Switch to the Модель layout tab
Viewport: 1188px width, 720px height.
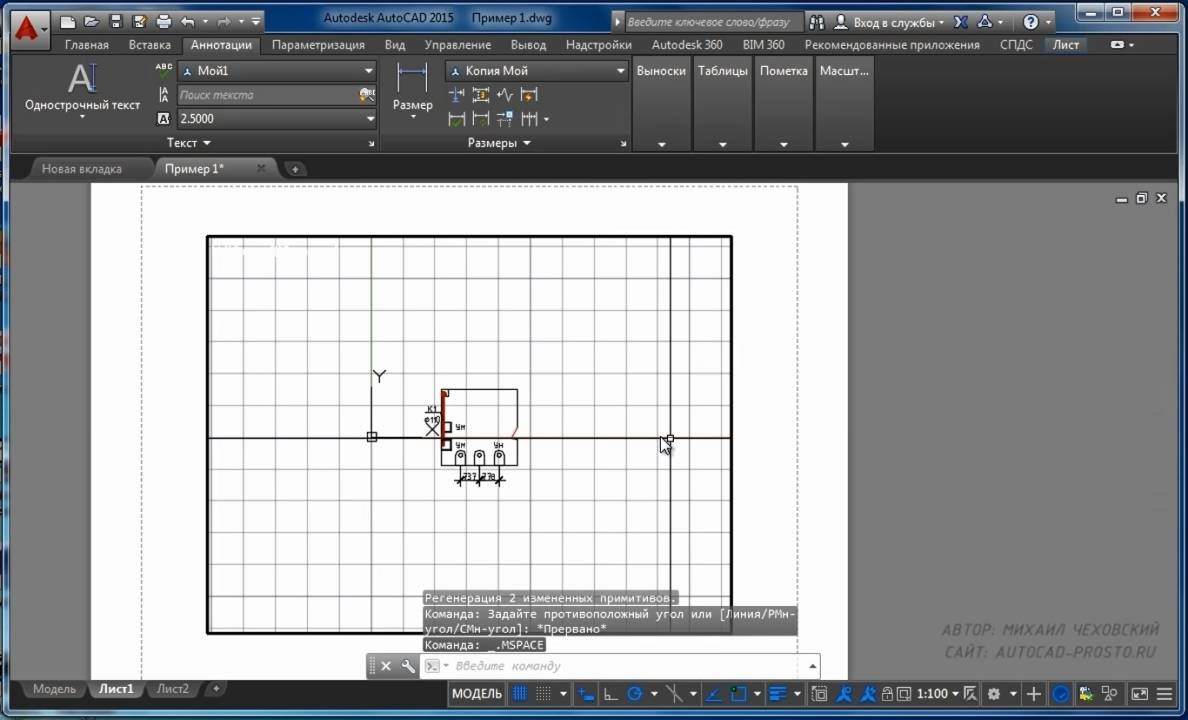point(54,689)
